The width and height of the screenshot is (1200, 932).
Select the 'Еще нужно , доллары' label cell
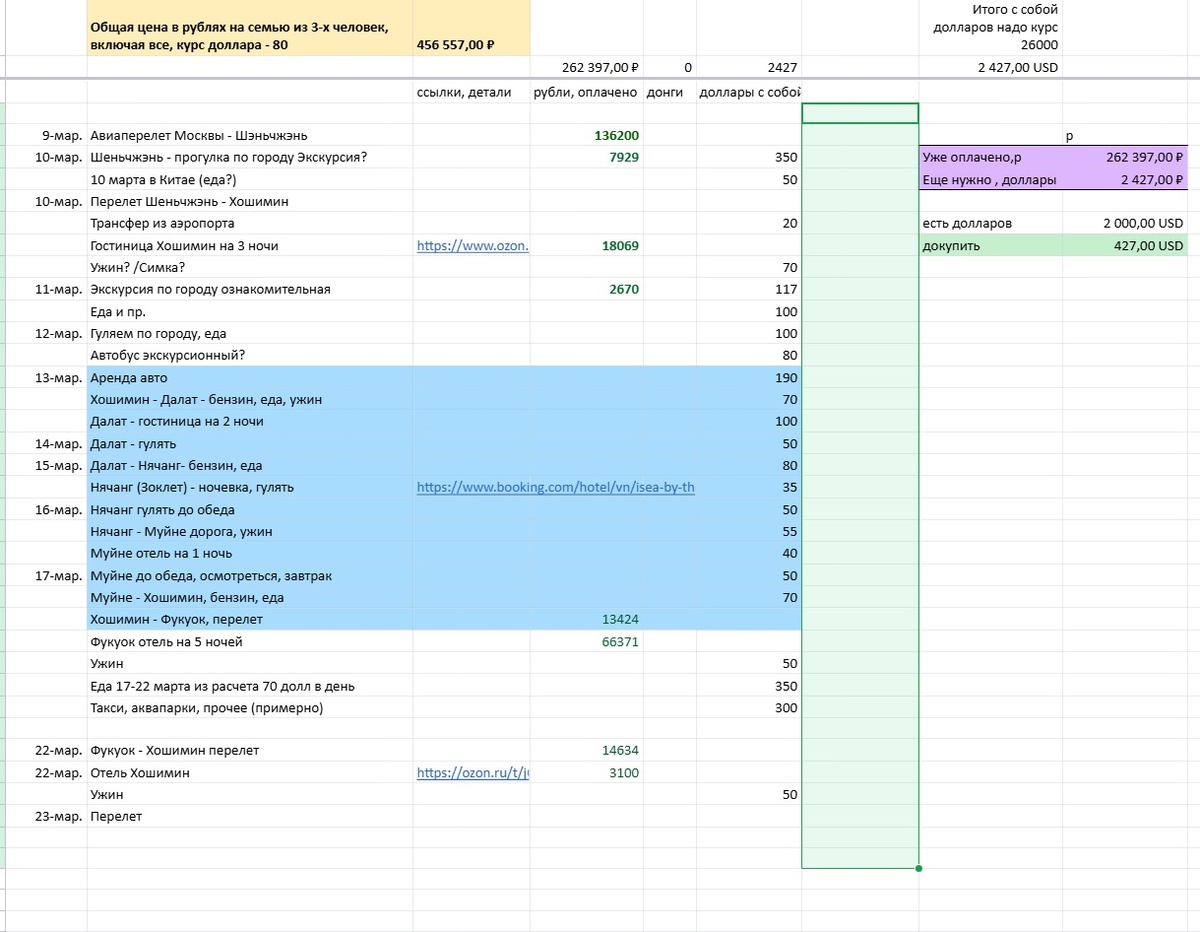tap(990, 180)
